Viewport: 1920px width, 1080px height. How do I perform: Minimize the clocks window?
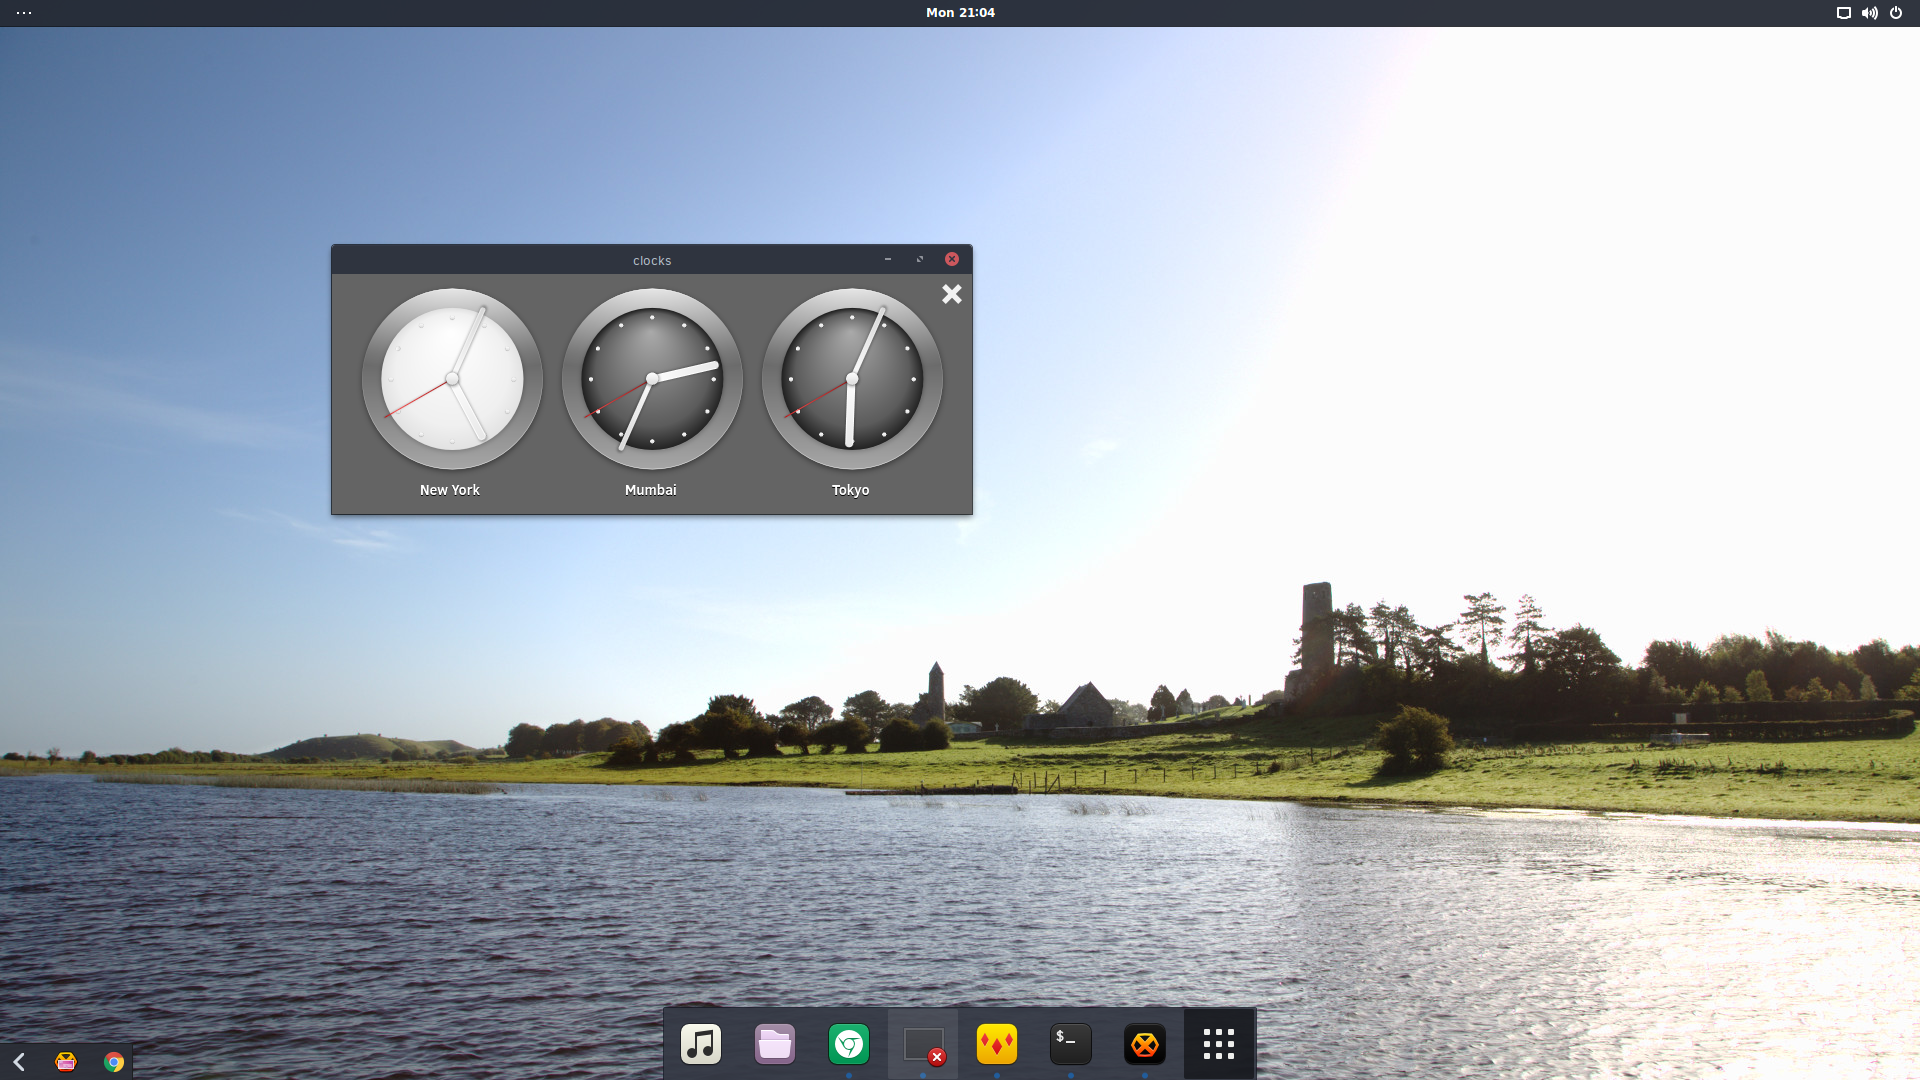pyautogui.click(x=888, y=259)
